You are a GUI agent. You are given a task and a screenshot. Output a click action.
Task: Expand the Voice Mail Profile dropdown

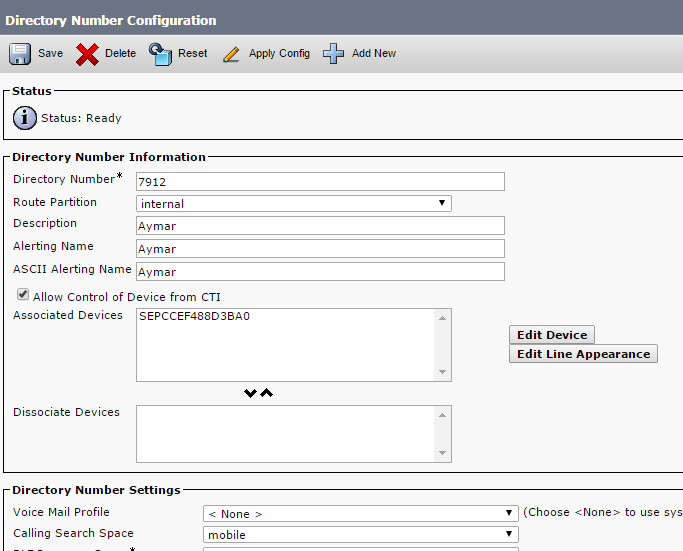pyautogui.click(x=360, y=514)
